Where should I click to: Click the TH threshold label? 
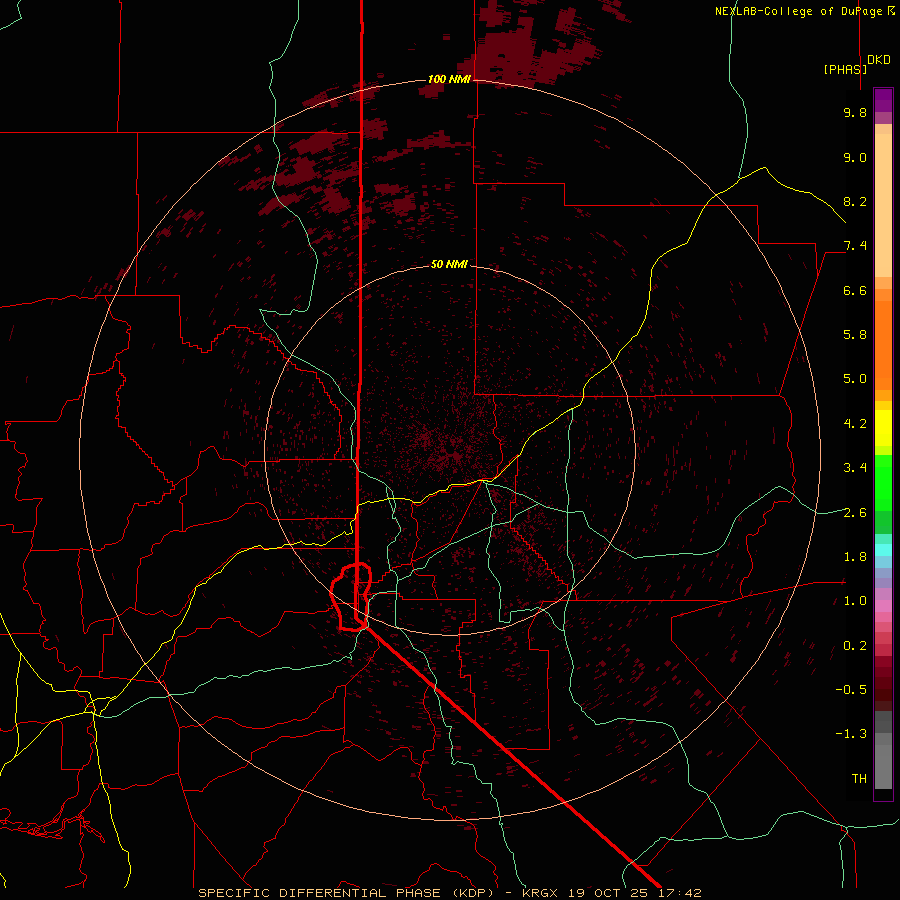(x=859, y=779)
